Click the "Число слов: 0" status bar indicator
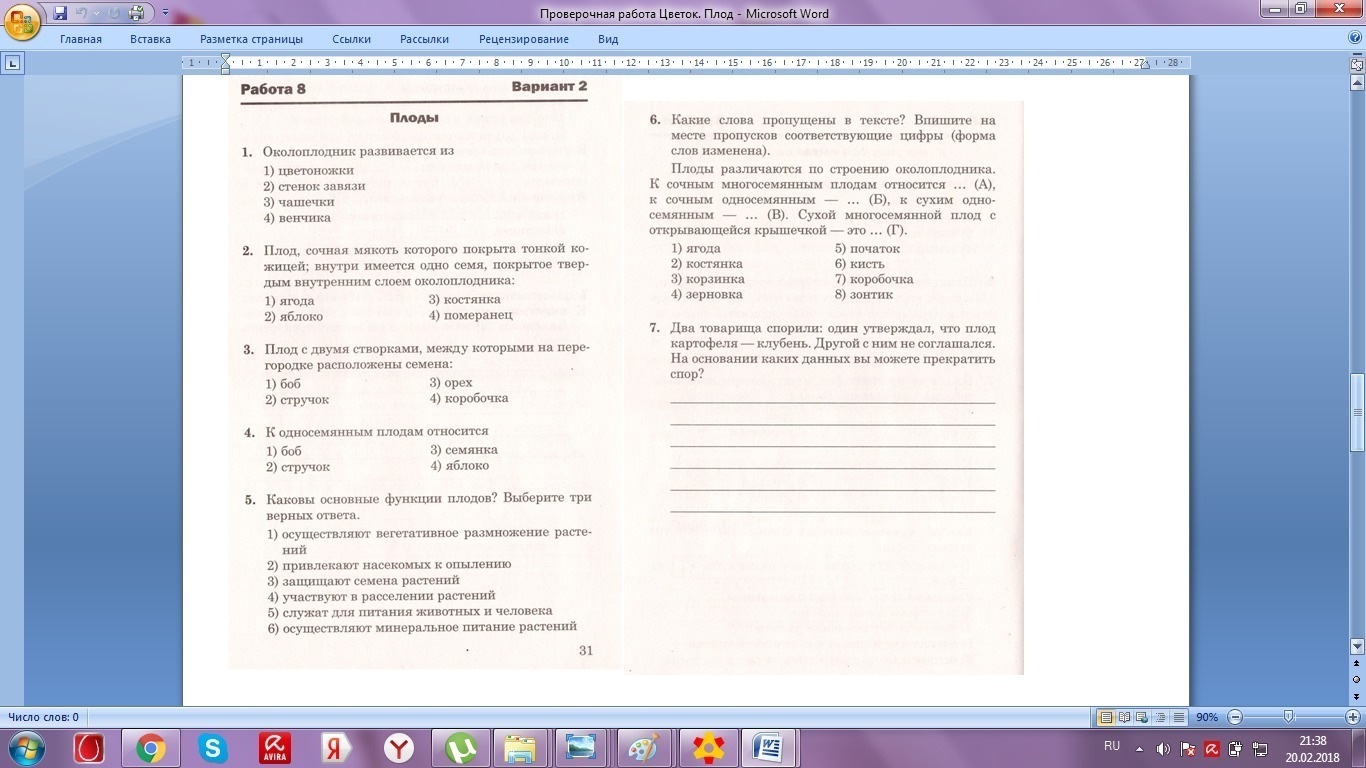Screen dimensions: 1366x768 pos(43,717)
